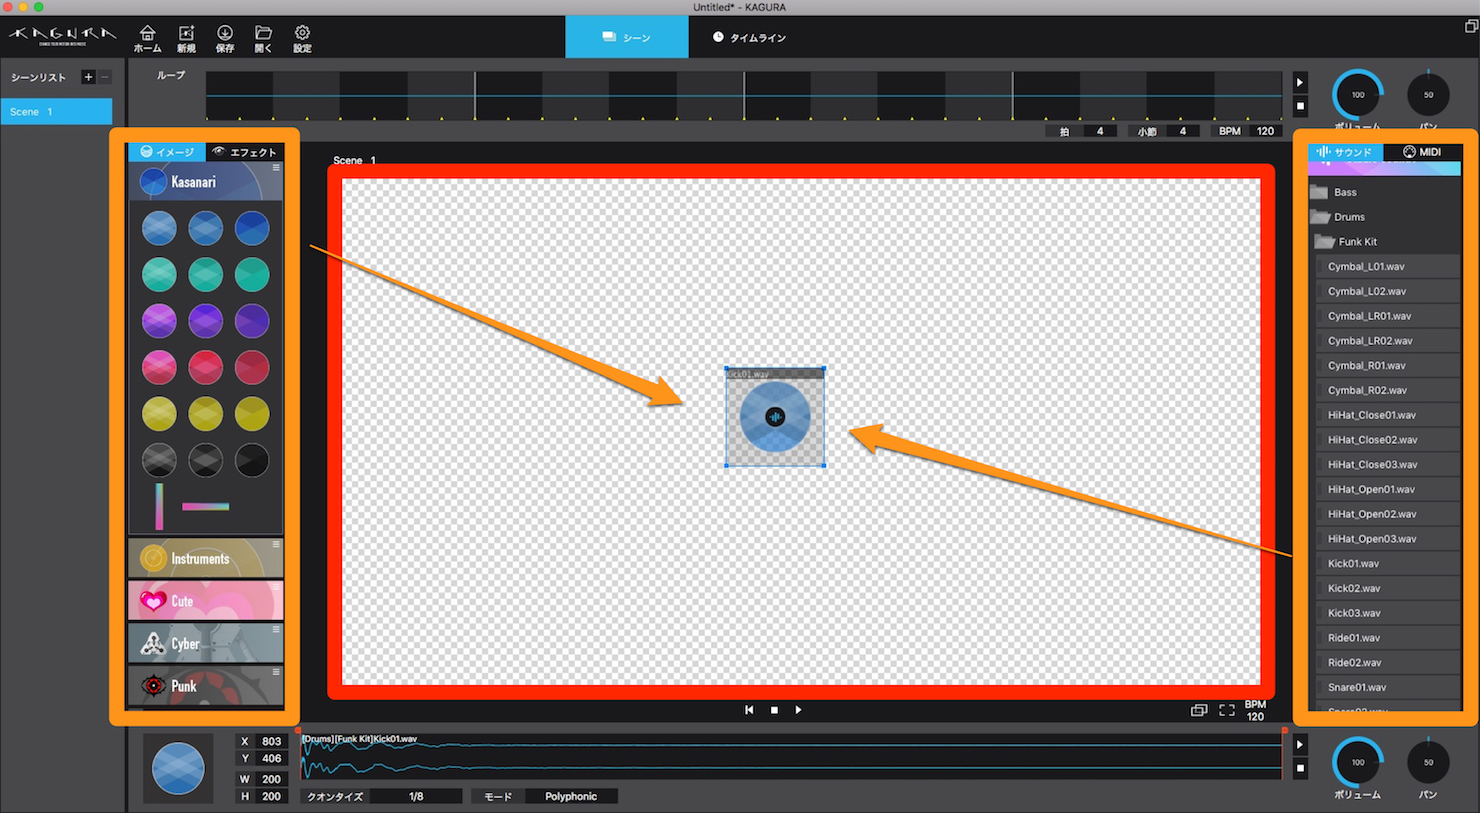
Task: Expand the Instruments image pack
Action: click(x=206, y=558)
